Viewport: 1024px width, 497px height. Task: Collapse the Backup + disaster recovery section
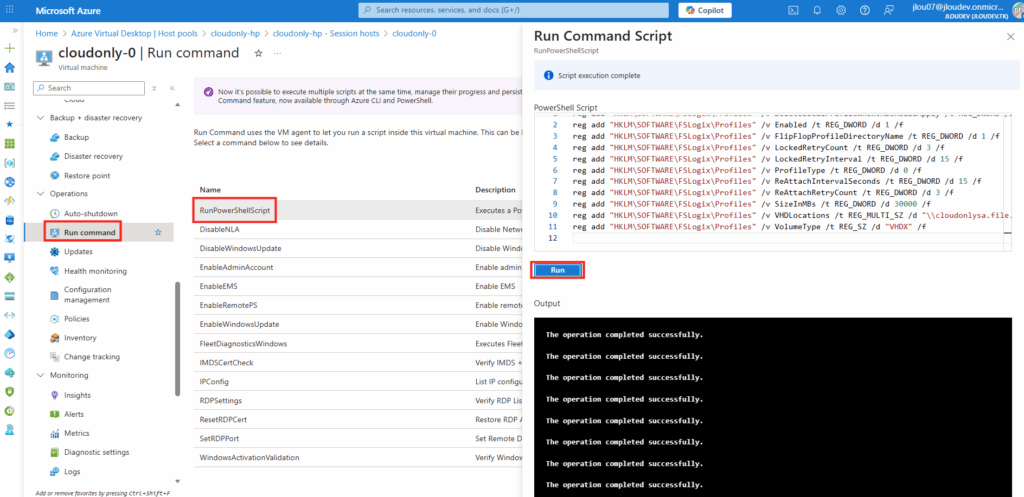pyautogui.click(x=40, y=117)
